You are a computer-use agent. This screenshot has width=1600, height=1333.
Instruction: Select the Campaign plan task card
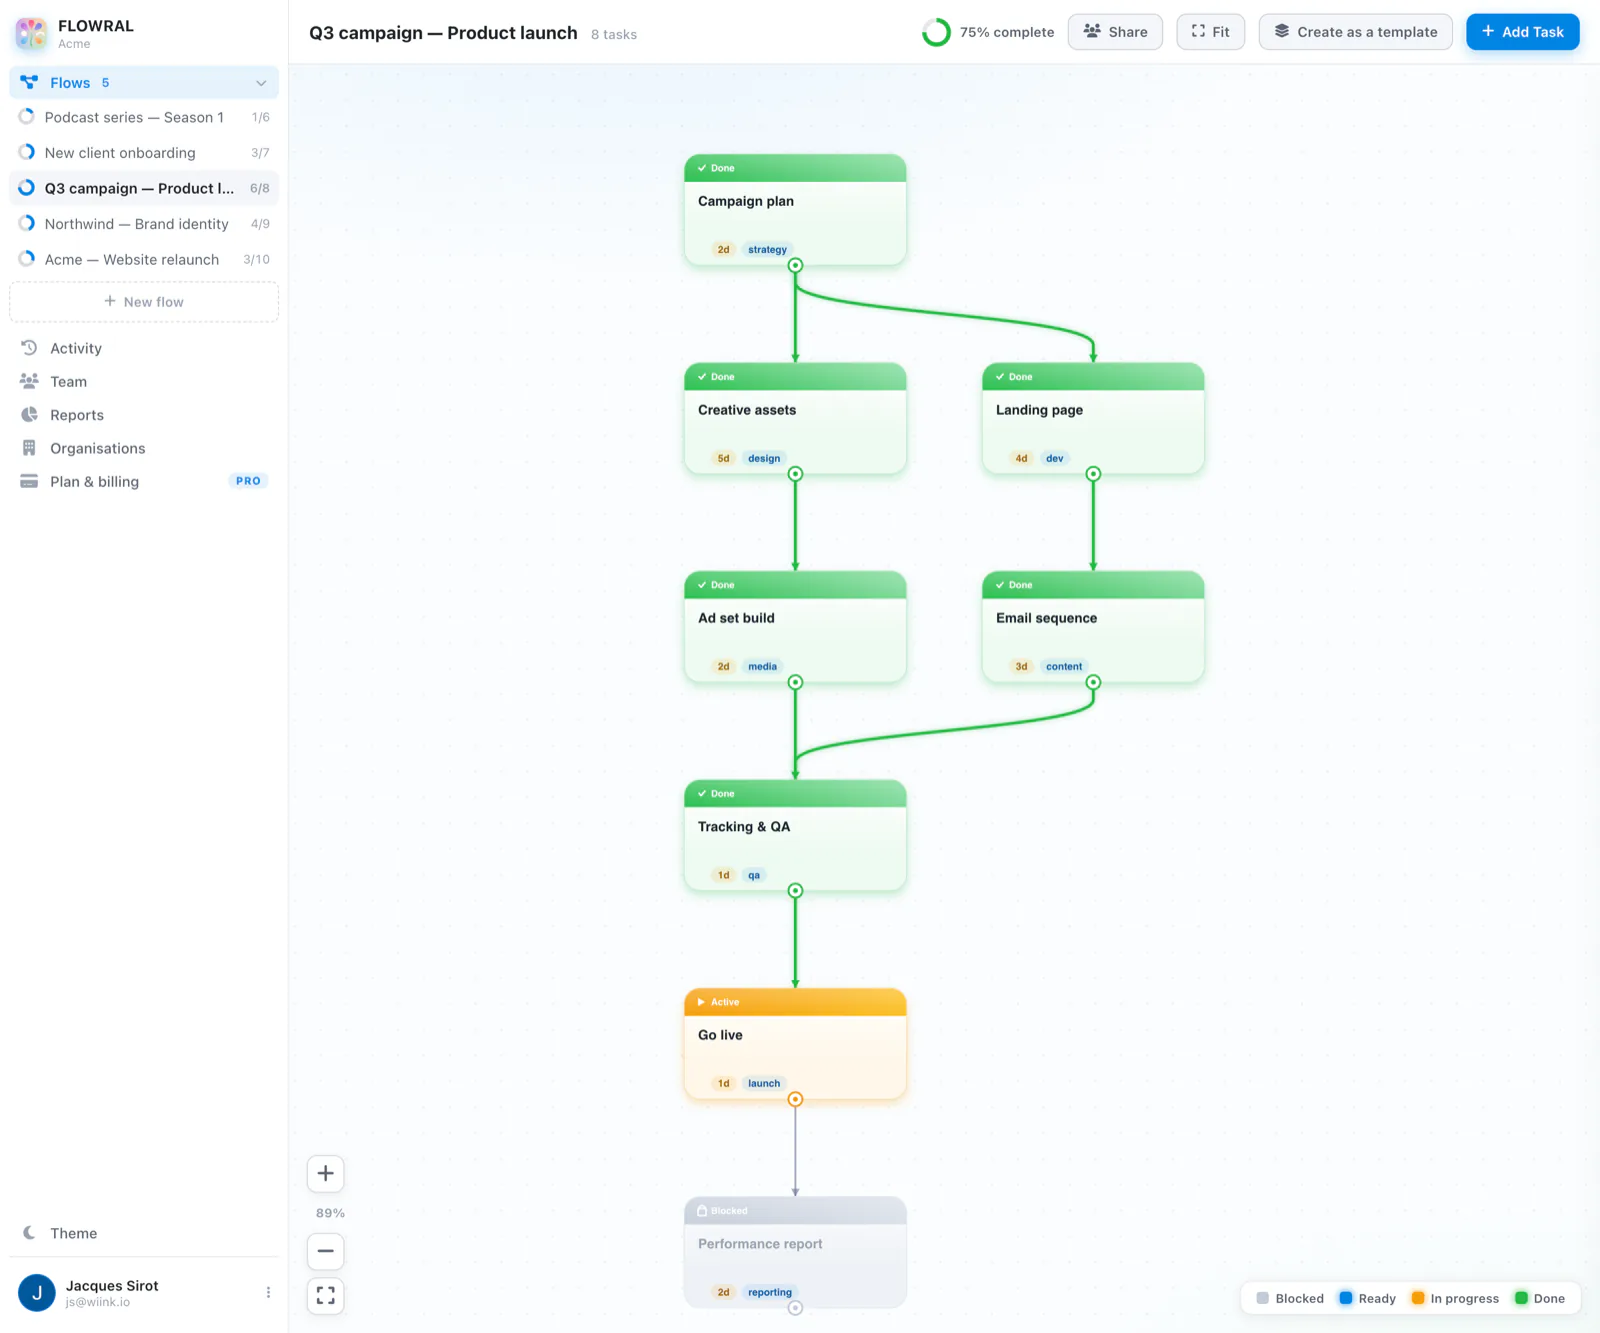(x=795, y=210)
